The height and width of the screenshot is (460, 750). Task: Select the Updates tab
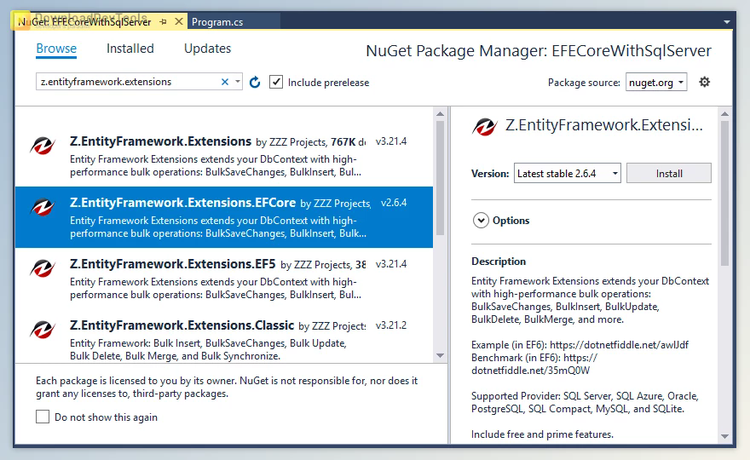tap(208, 49)
